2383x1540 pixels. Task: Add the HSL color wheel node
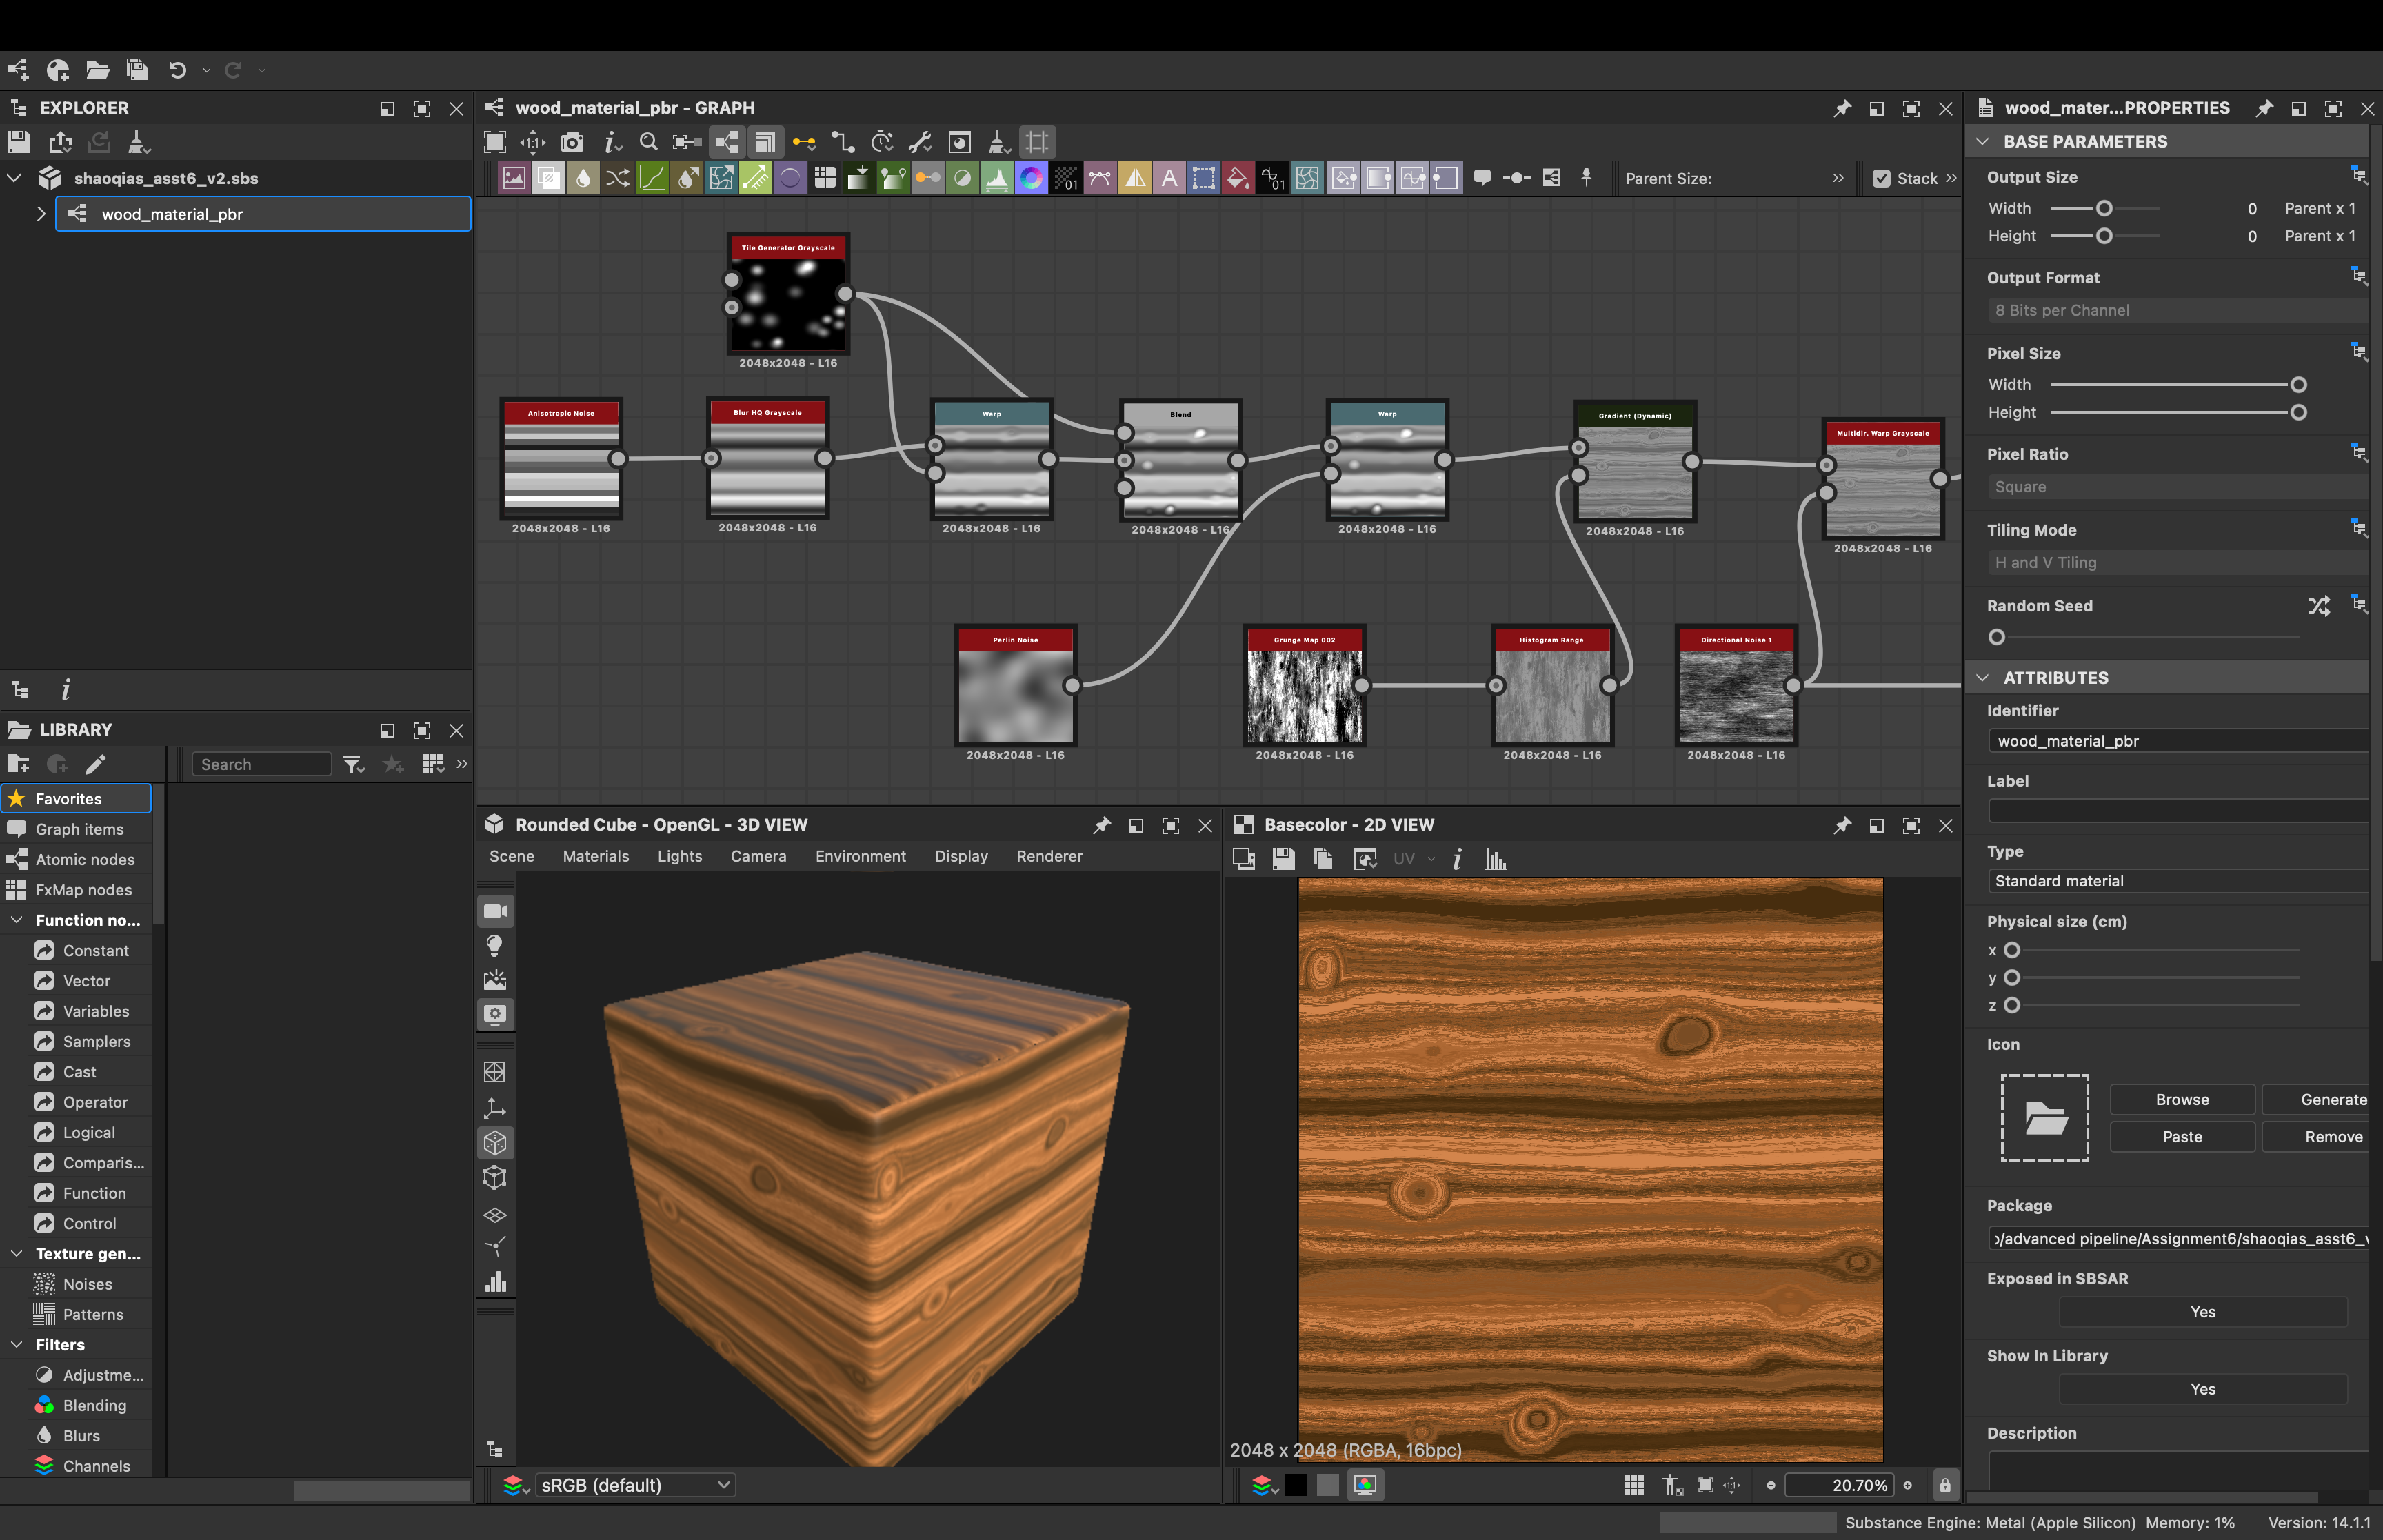click(x=1031, y=178)
